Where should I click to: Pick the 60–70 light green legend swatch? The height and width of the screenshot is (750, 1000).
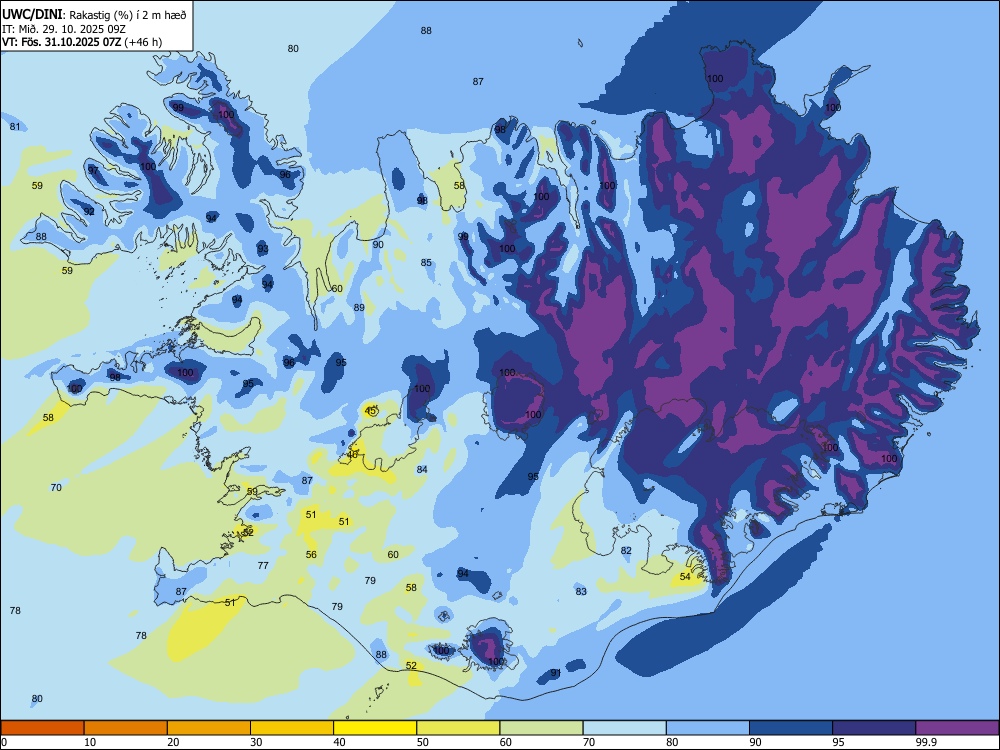[x=541, y=728]
